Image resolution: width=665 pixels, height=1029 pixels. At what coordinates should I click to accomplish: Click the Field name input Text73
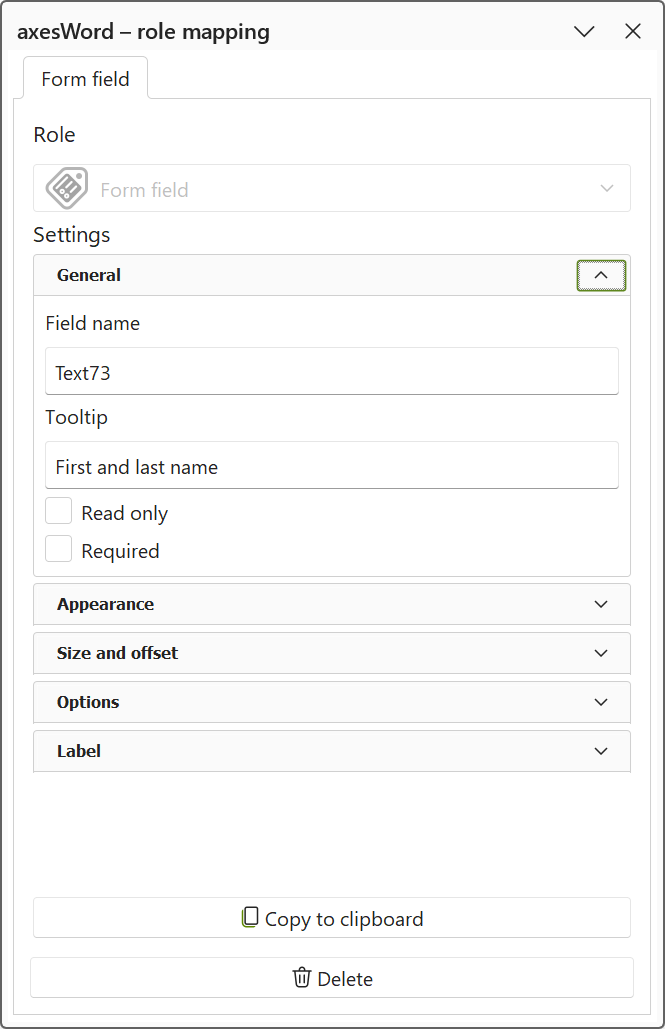pyautogui.click(x=332, y=371)
